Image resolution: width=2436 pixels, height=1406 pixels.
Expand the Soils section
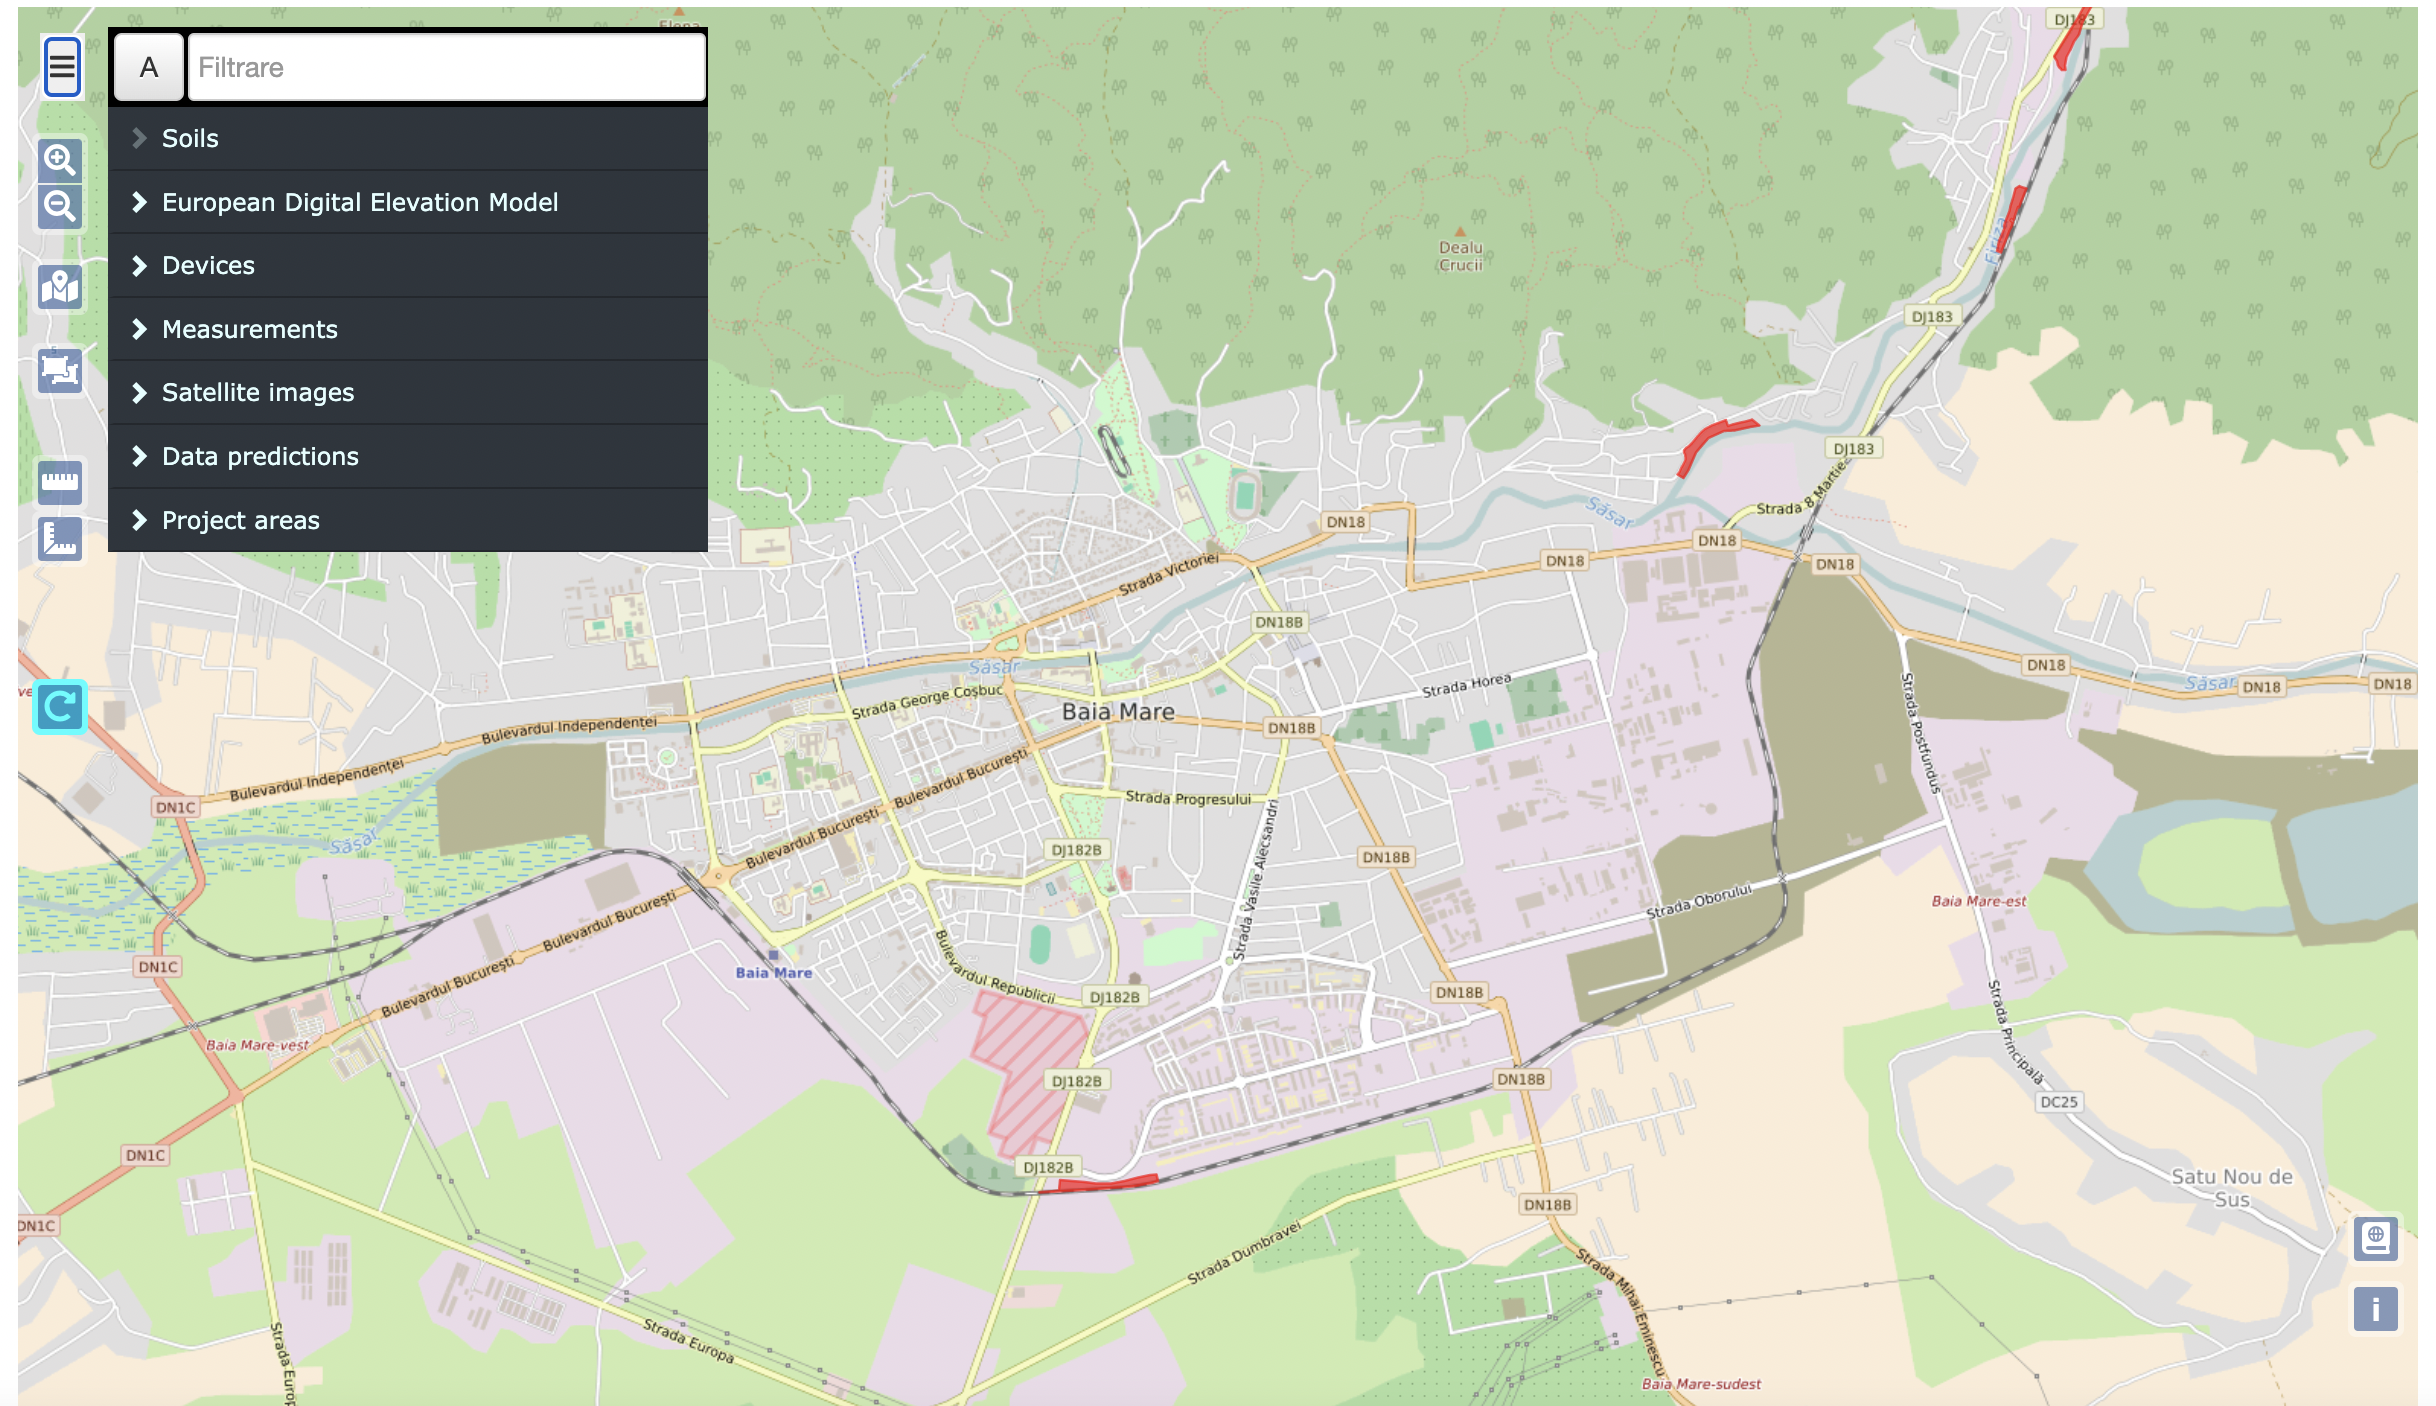coord(190,138)
